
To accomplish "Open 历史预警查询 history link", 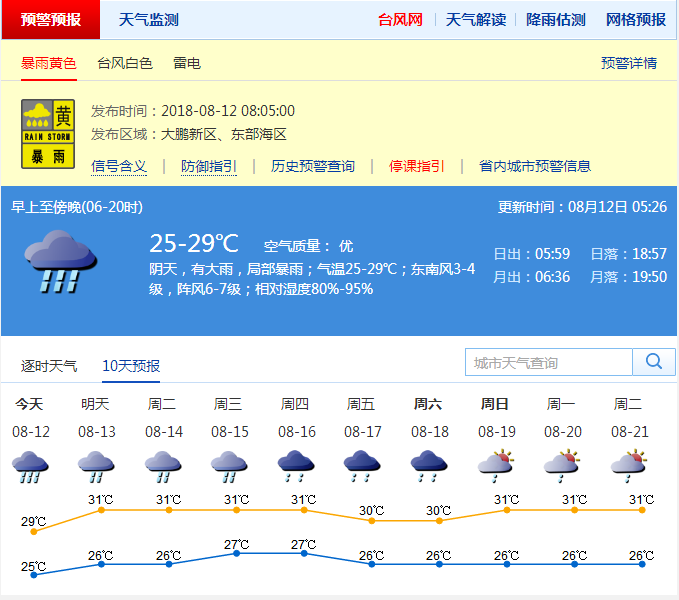I will [x=313, y=166].
